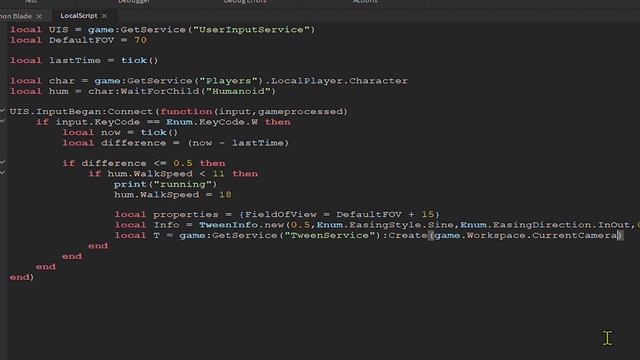Image resolution: width=640 pixels, height=360 pixels.
Task: Click the final 'end)' line
Action: (22, 277)
